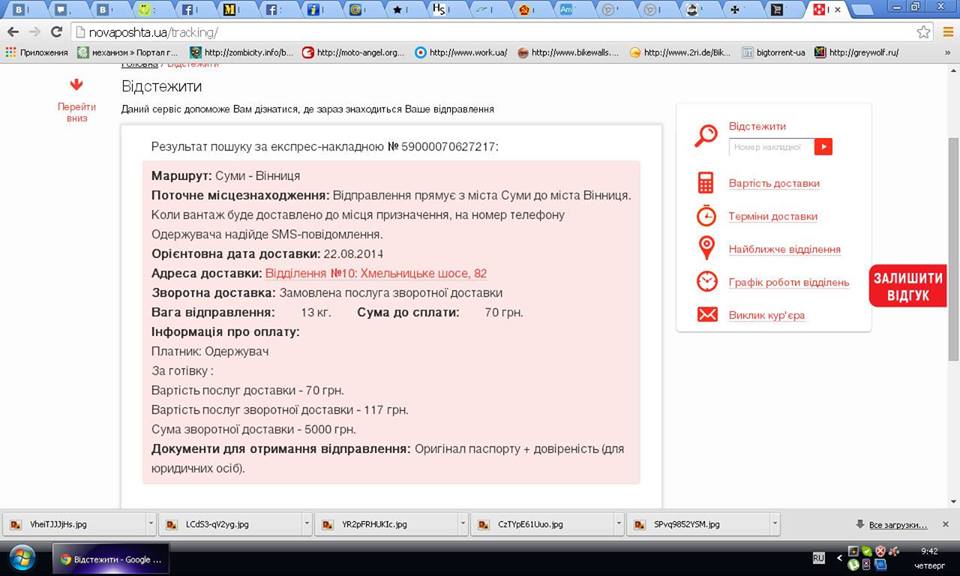Image resolution: width=960 pixels, height=576 pixels.
Task: Open the Відділення №10: Хмельницьке шосе, 82 address link
Action: point(376,273)
